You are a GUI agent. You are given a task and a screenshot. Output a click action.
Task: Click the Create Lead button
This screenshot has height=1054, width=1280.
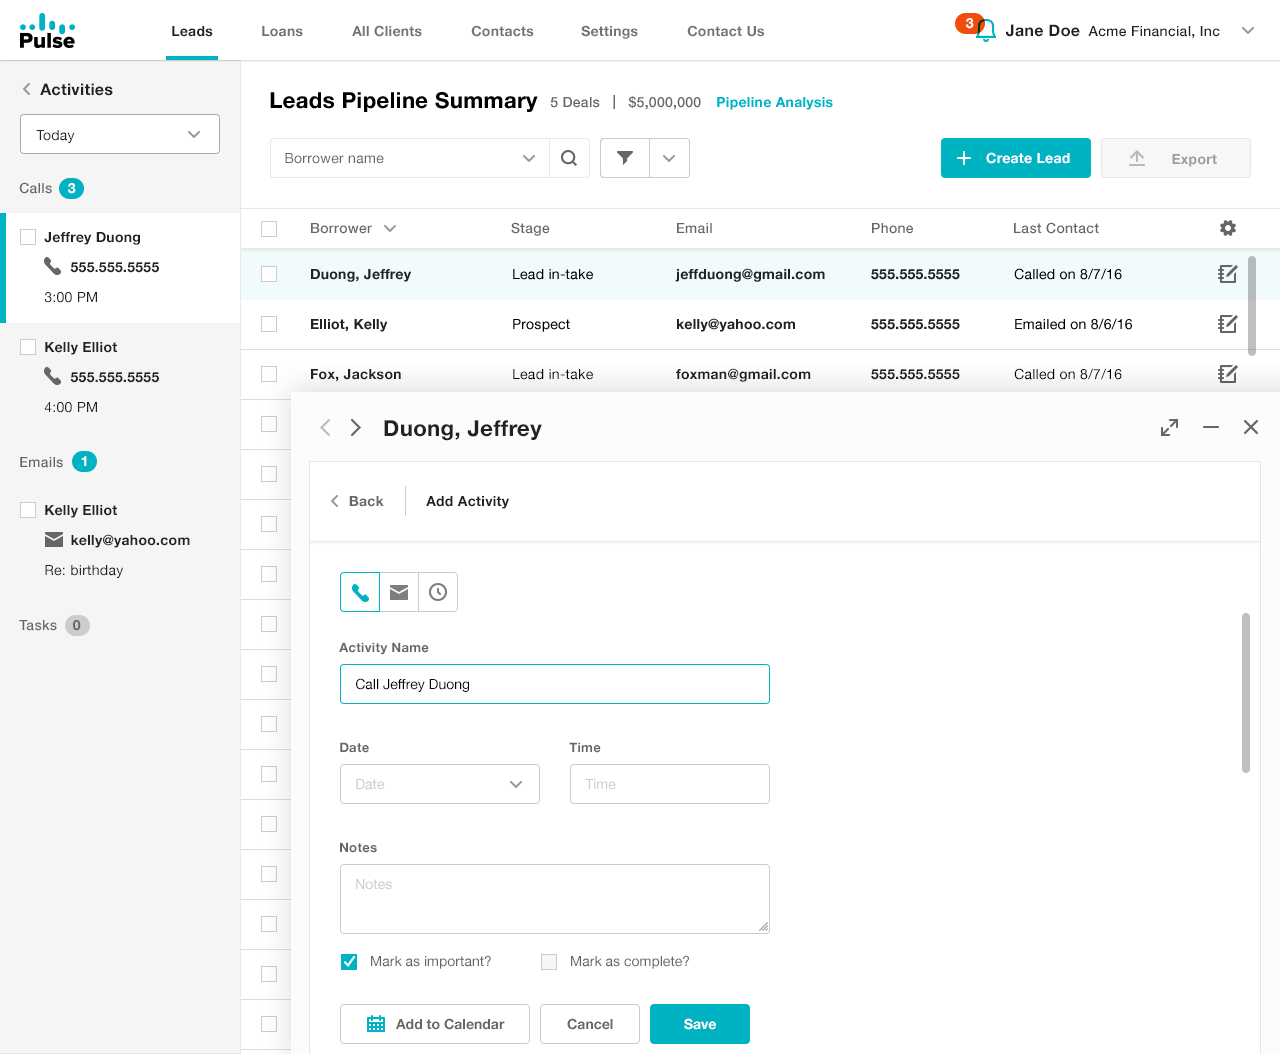click(1015, 158)
